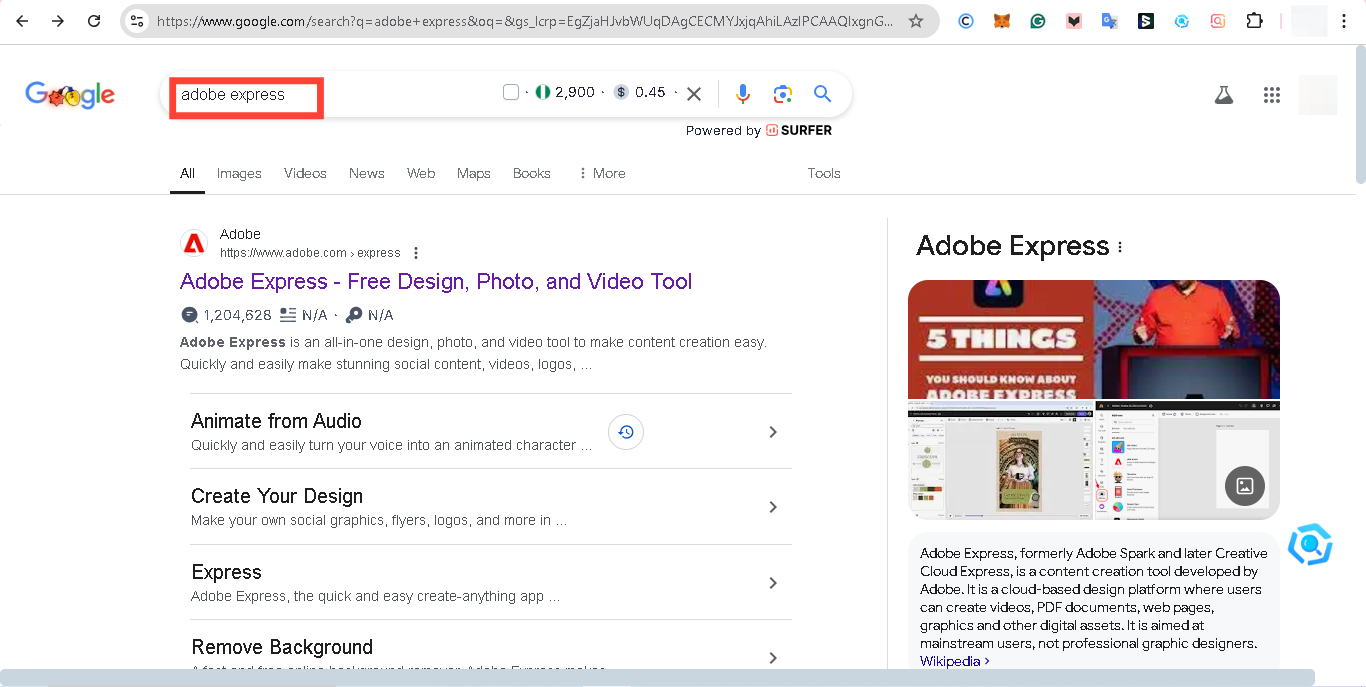Open the Grammarly extension icon
The height and width of the screenshot is (687, 1366).
1038,21
